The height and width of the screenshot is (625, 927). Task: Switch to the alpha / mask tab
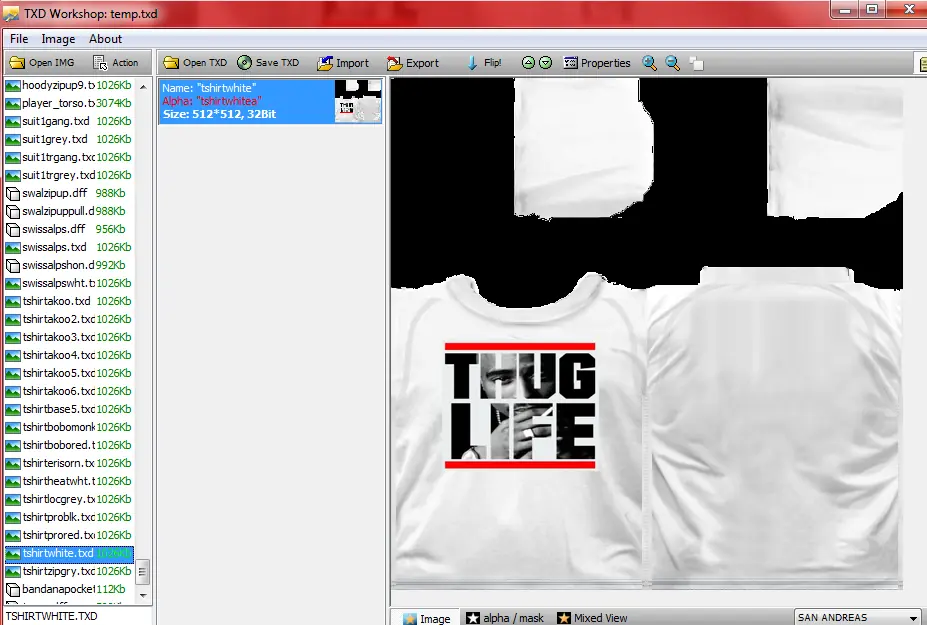[x=505, y=618]
